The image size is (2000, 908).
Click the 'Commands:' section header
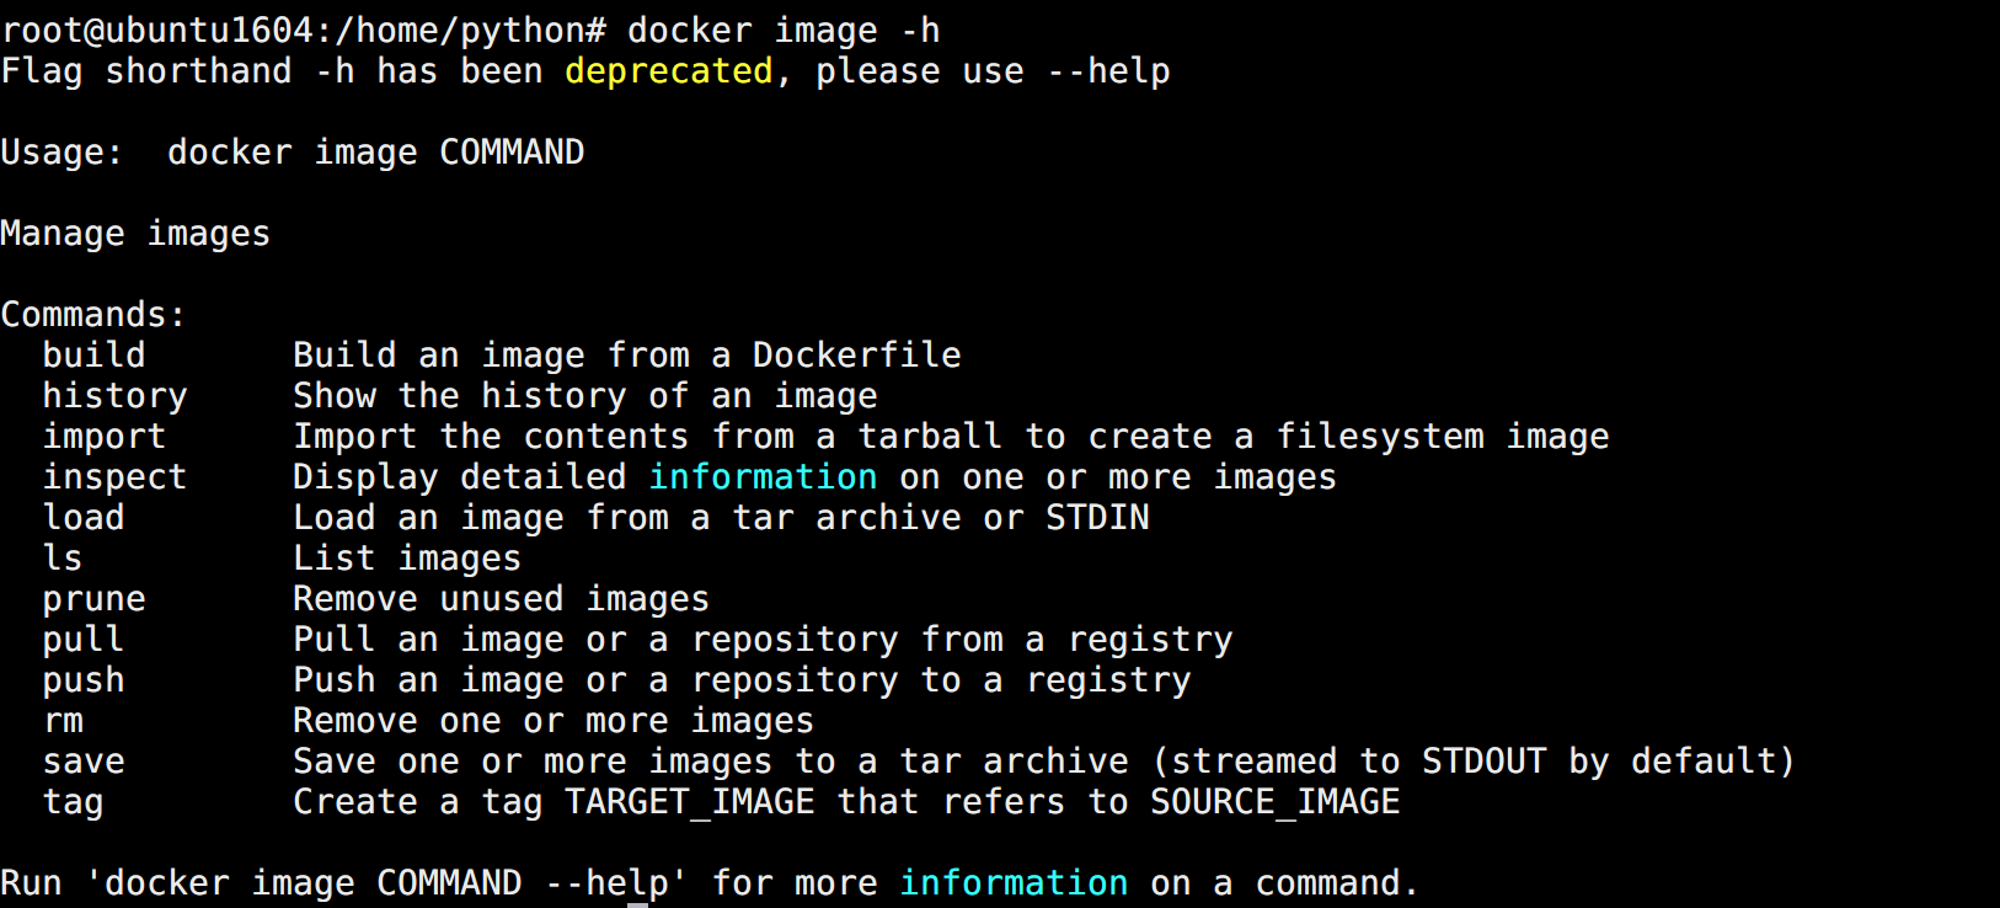point(93,315)
